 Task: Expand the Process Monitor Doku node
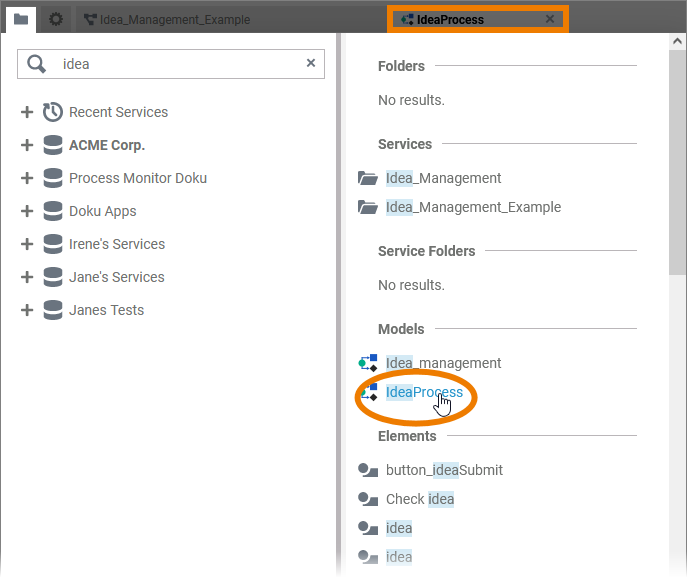(27, 178)
